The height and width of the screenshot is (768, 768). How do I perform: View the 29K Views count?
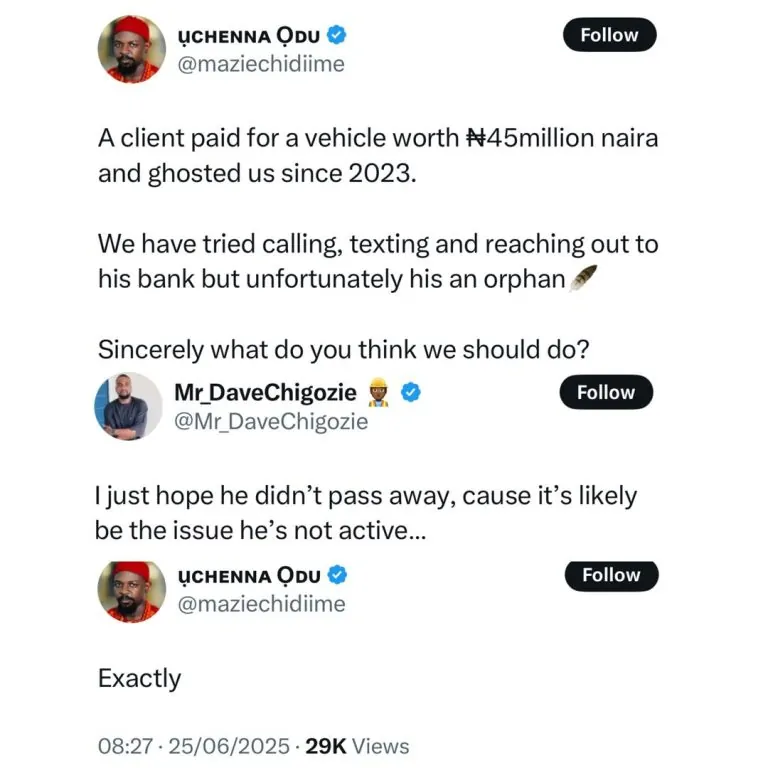[x=357, y=746]
